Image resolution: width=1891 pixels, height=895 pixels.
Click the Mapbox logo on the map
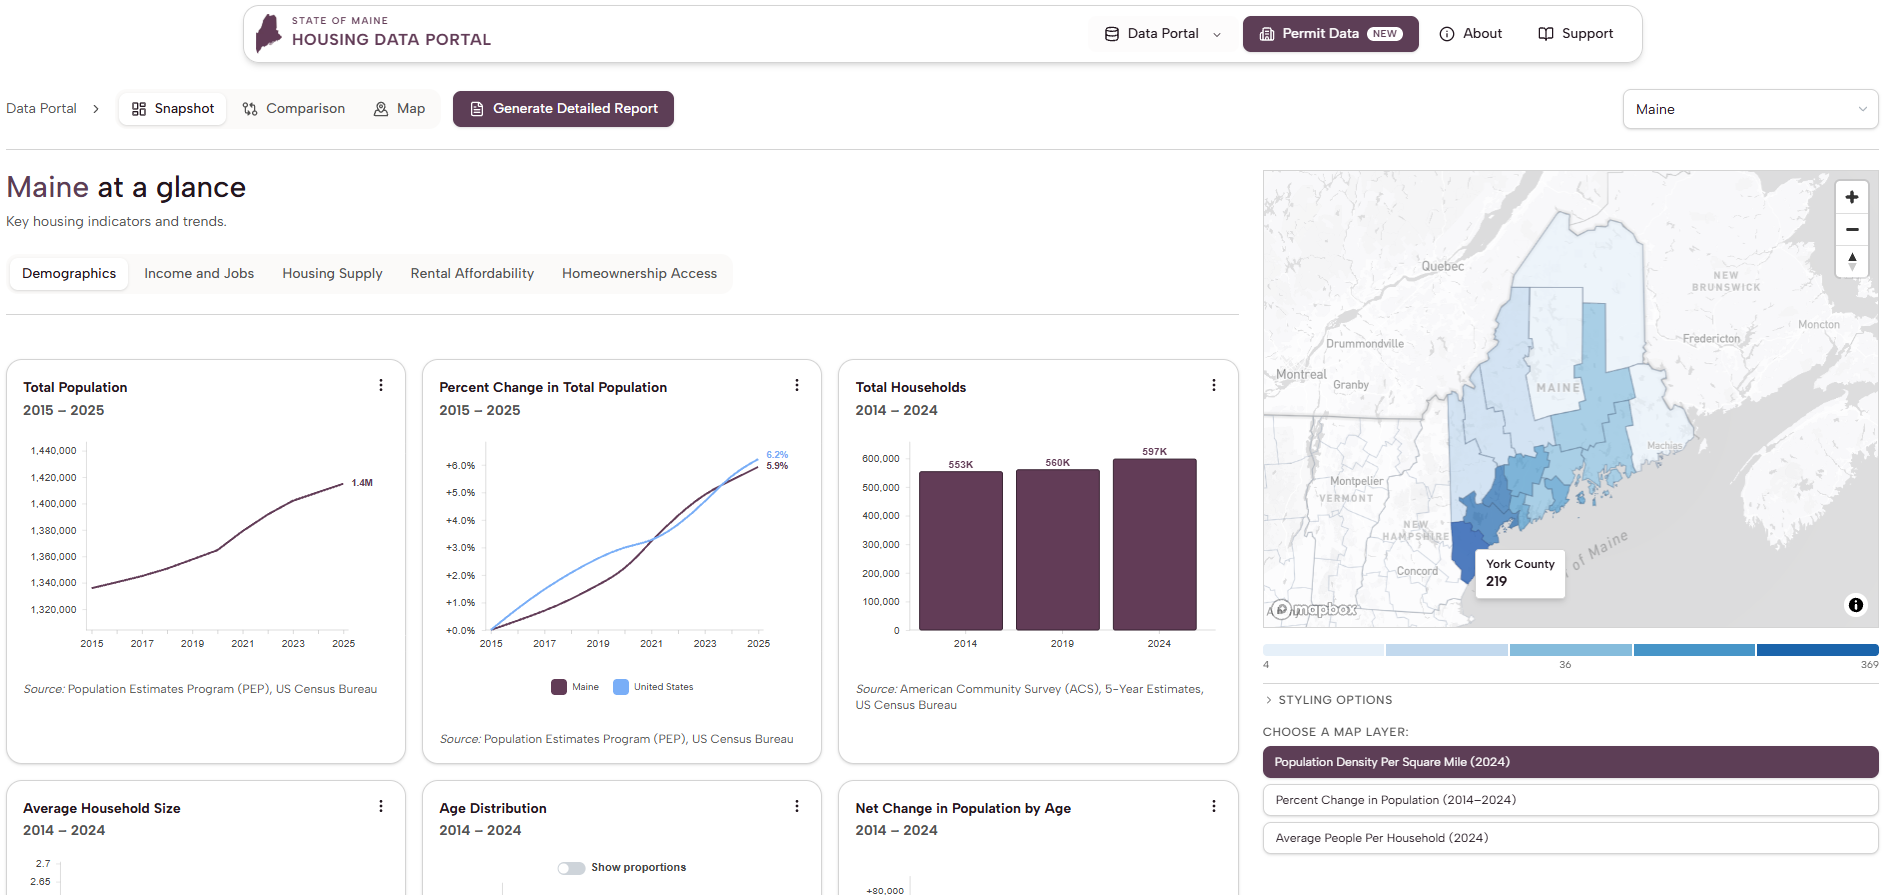tap(1313, 609)
